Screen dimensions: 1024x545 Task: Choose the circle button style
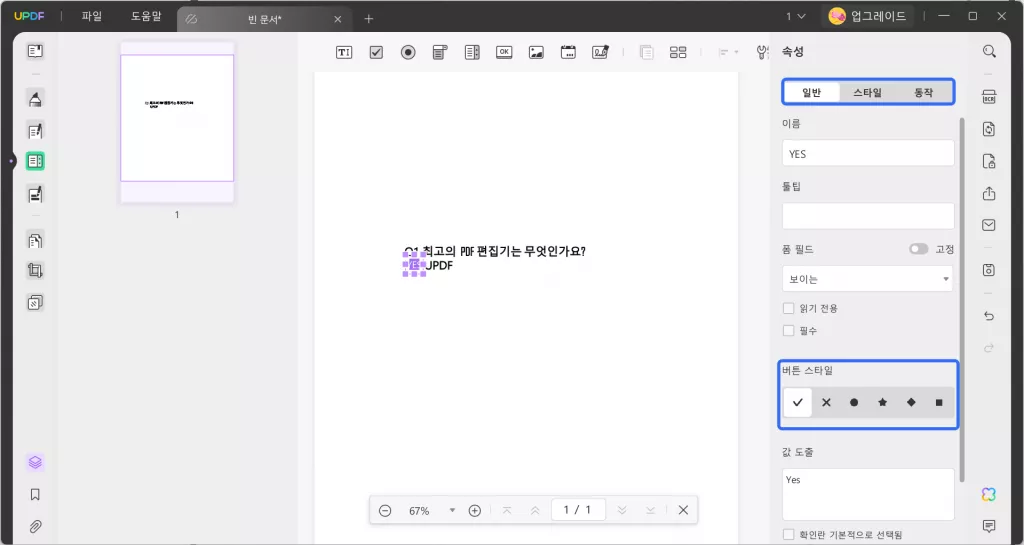(854, 403)
